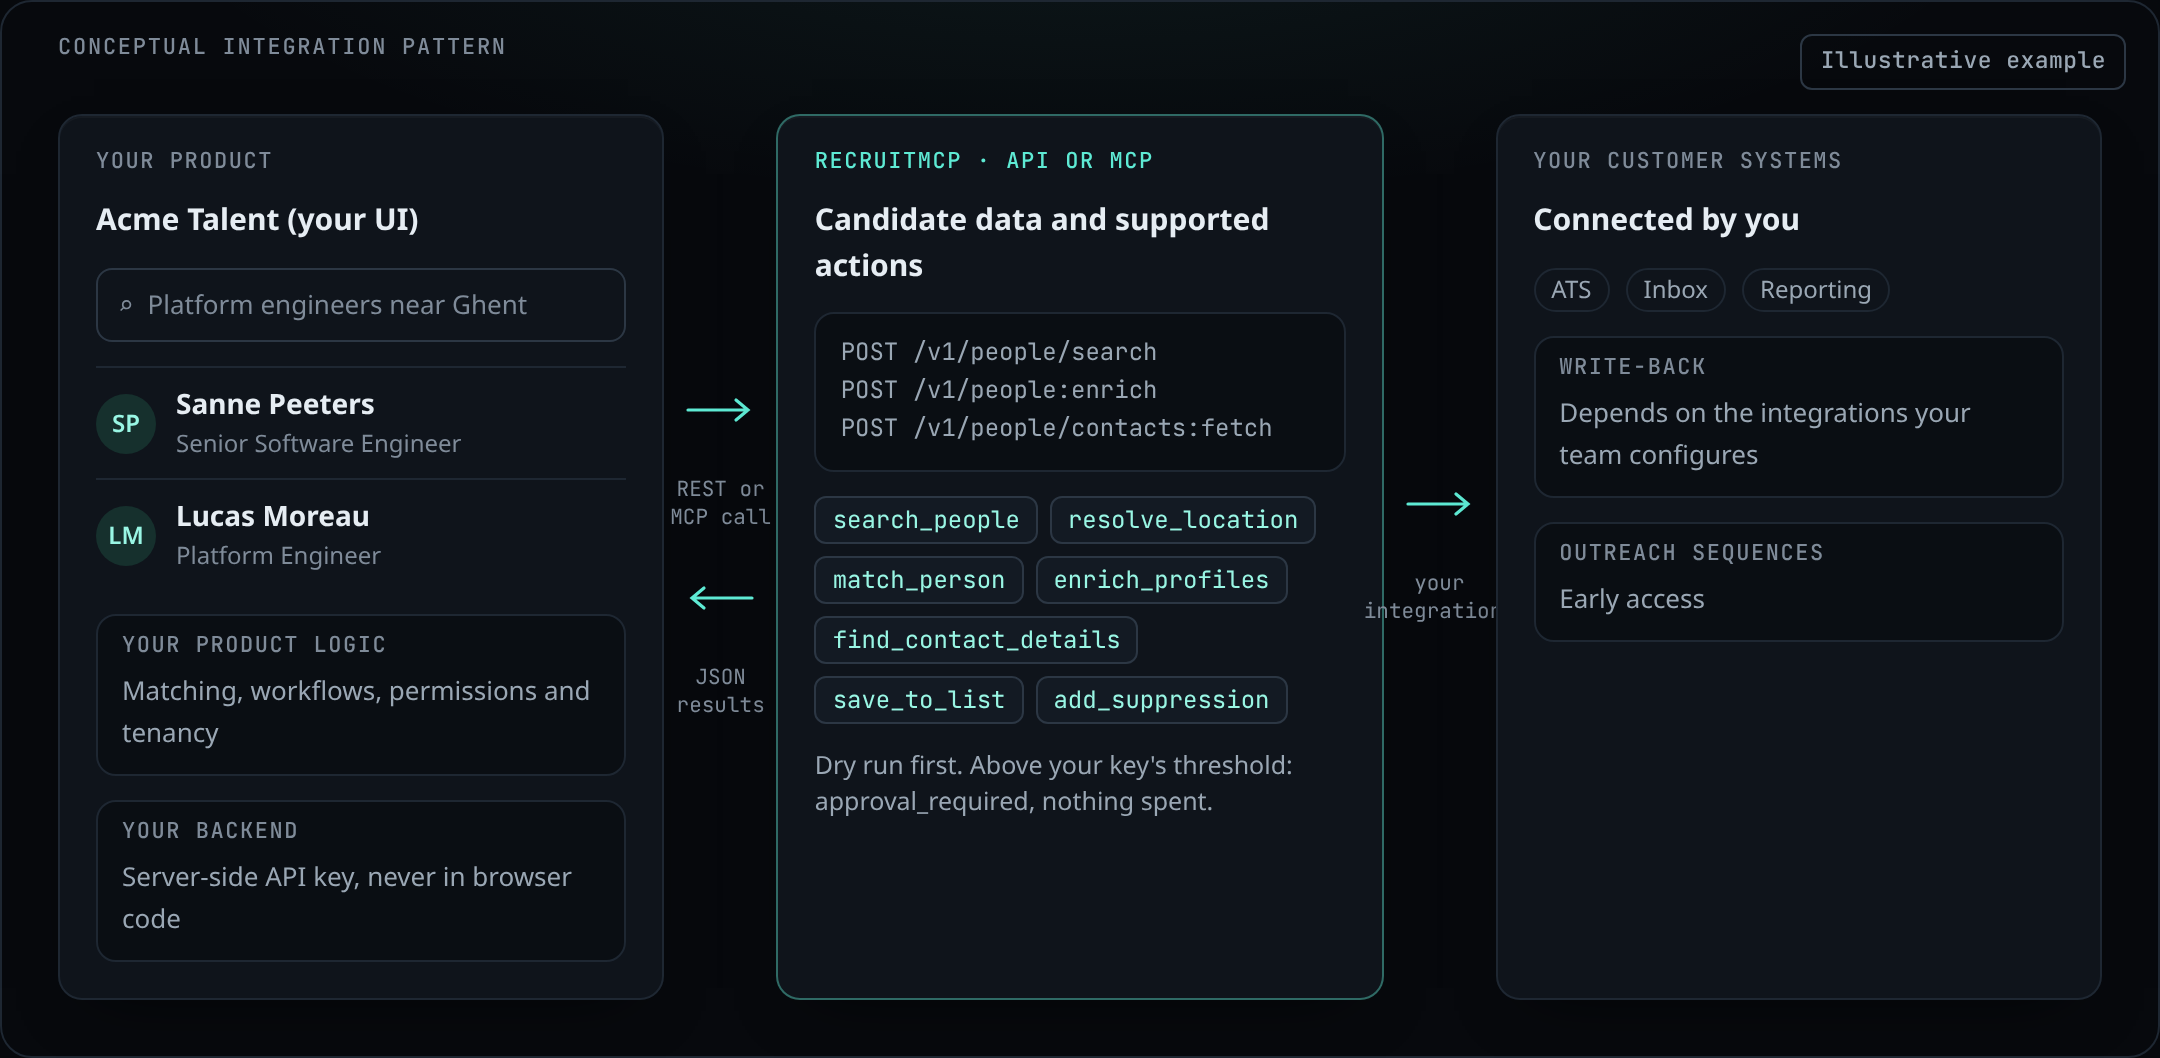Screen dimensions: 2160x1058
Task: Click the 'Candidate data and supported actions' heading
Action: coord(1042,242)
